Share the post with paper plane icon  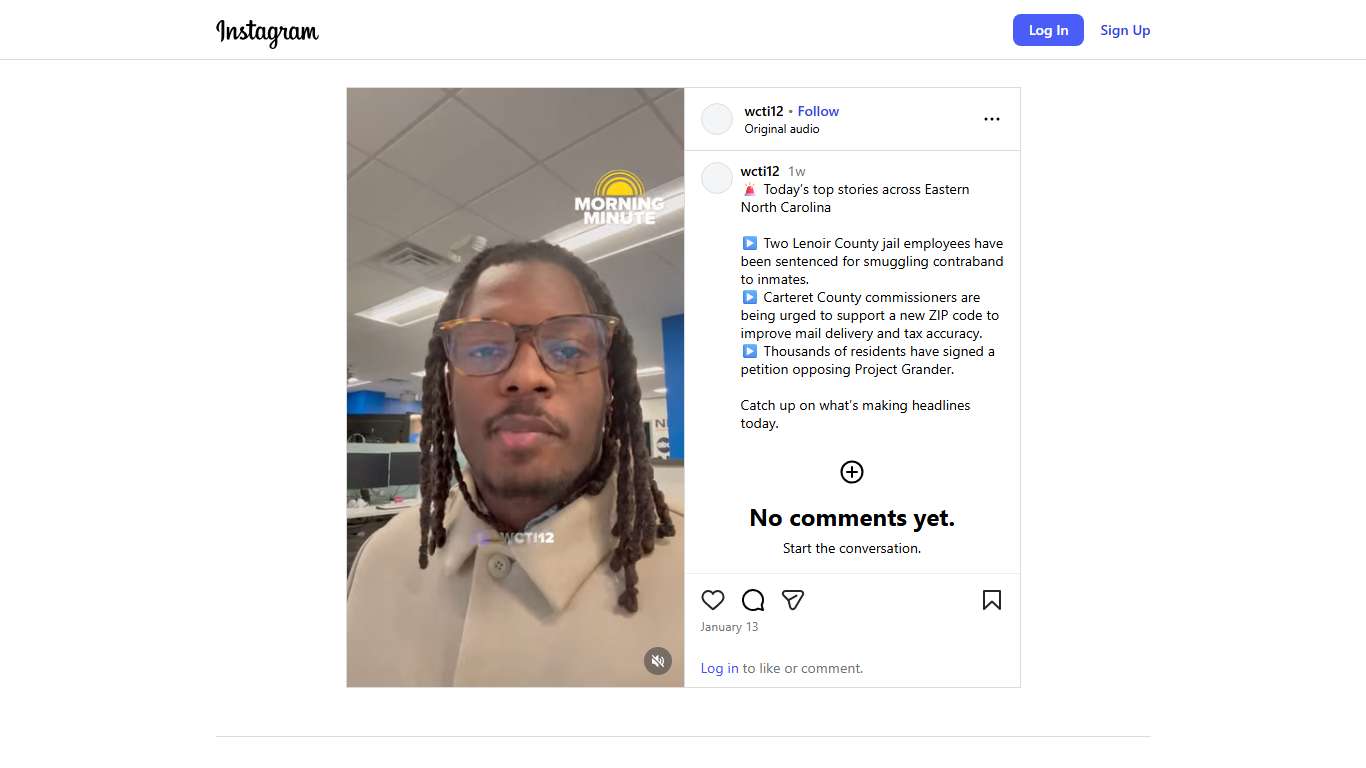point(793,600)
